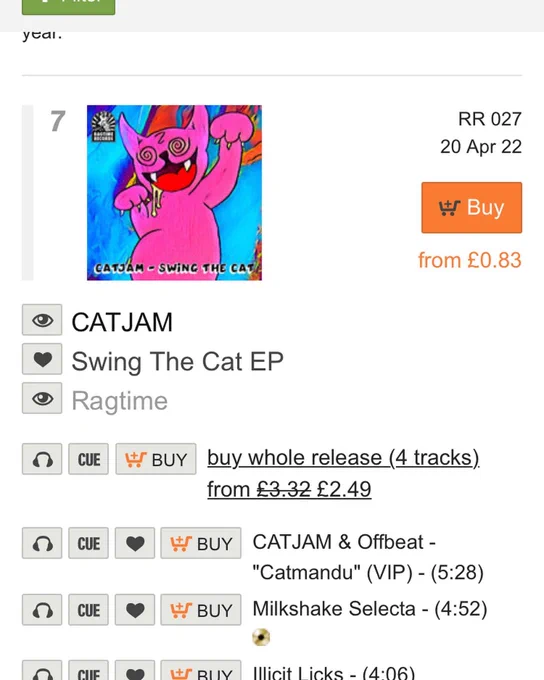Heart the Milkshake Selecta track
Image resolution: width=544 pixels, height=680 pixels.
(135, 610)
